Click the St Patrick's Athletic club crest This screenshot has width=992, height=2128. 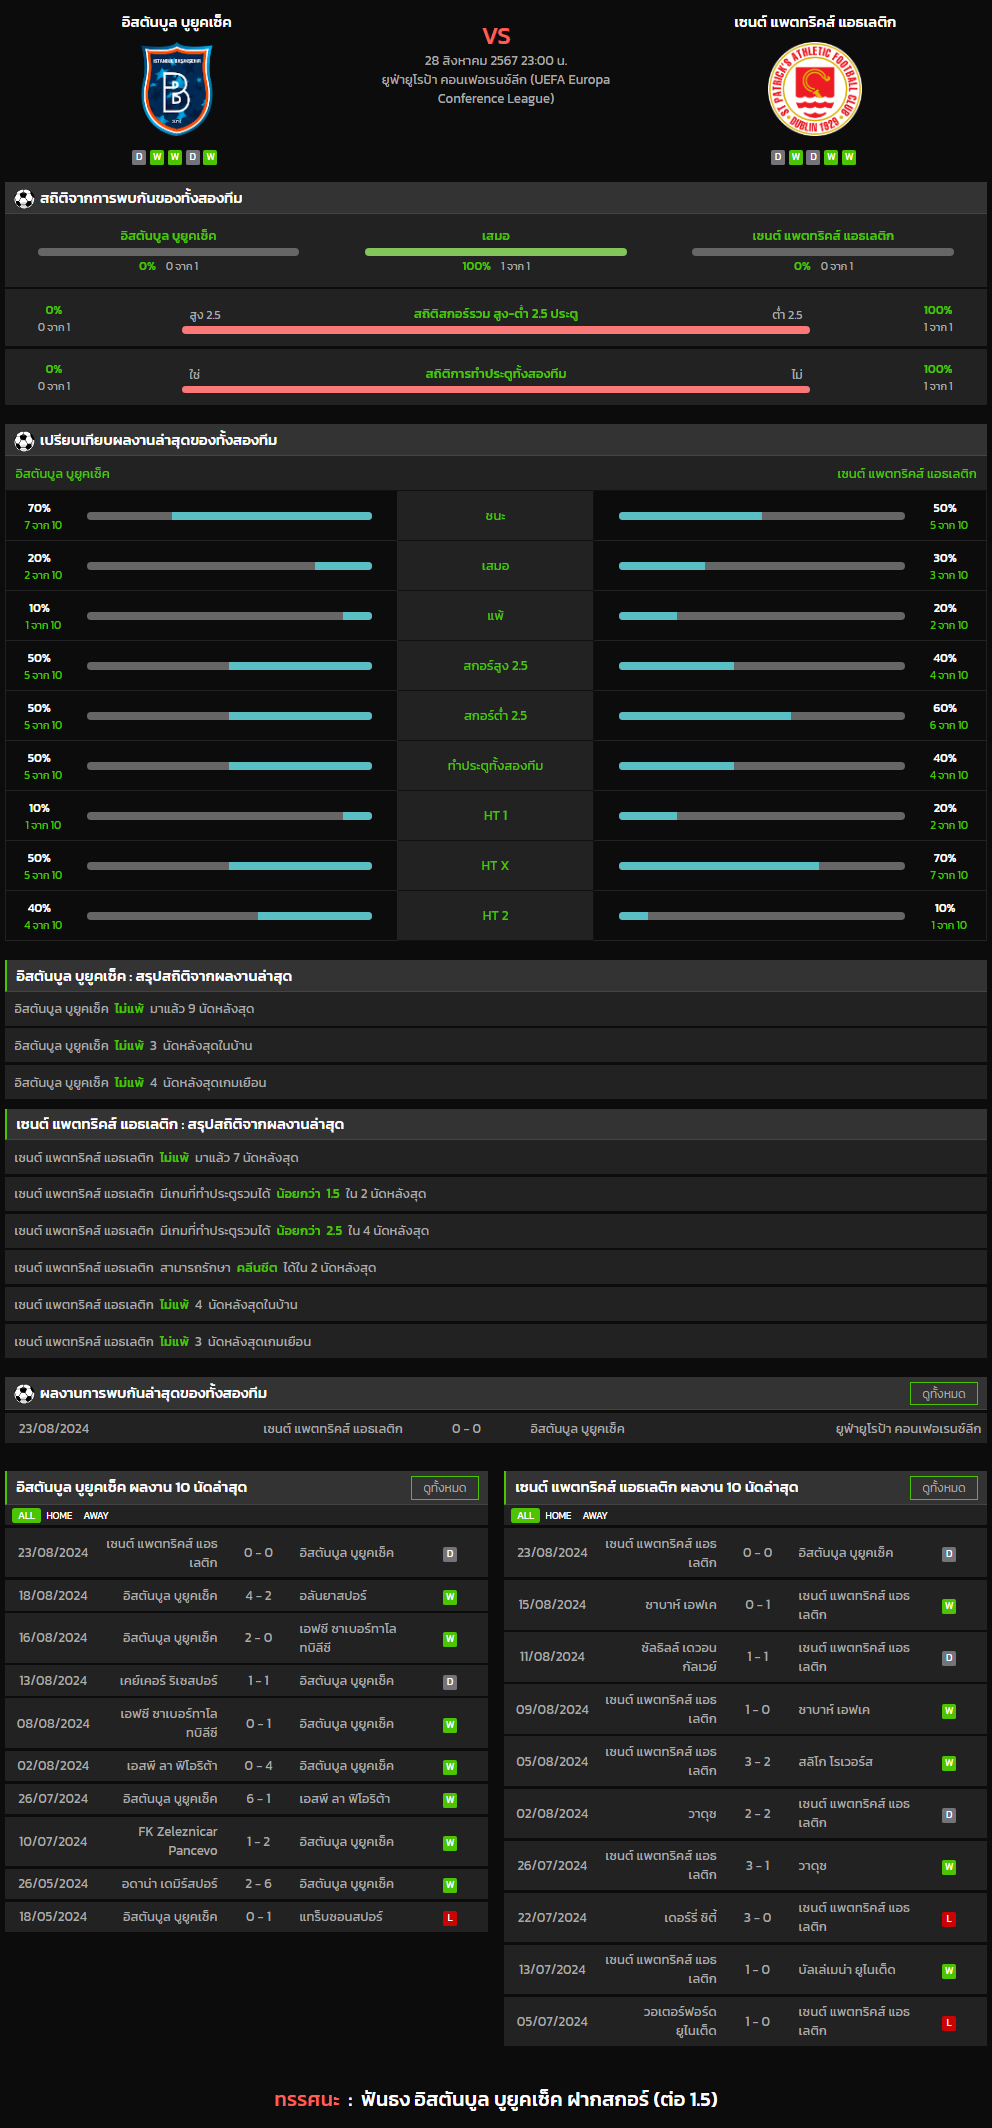click(815, 89)
